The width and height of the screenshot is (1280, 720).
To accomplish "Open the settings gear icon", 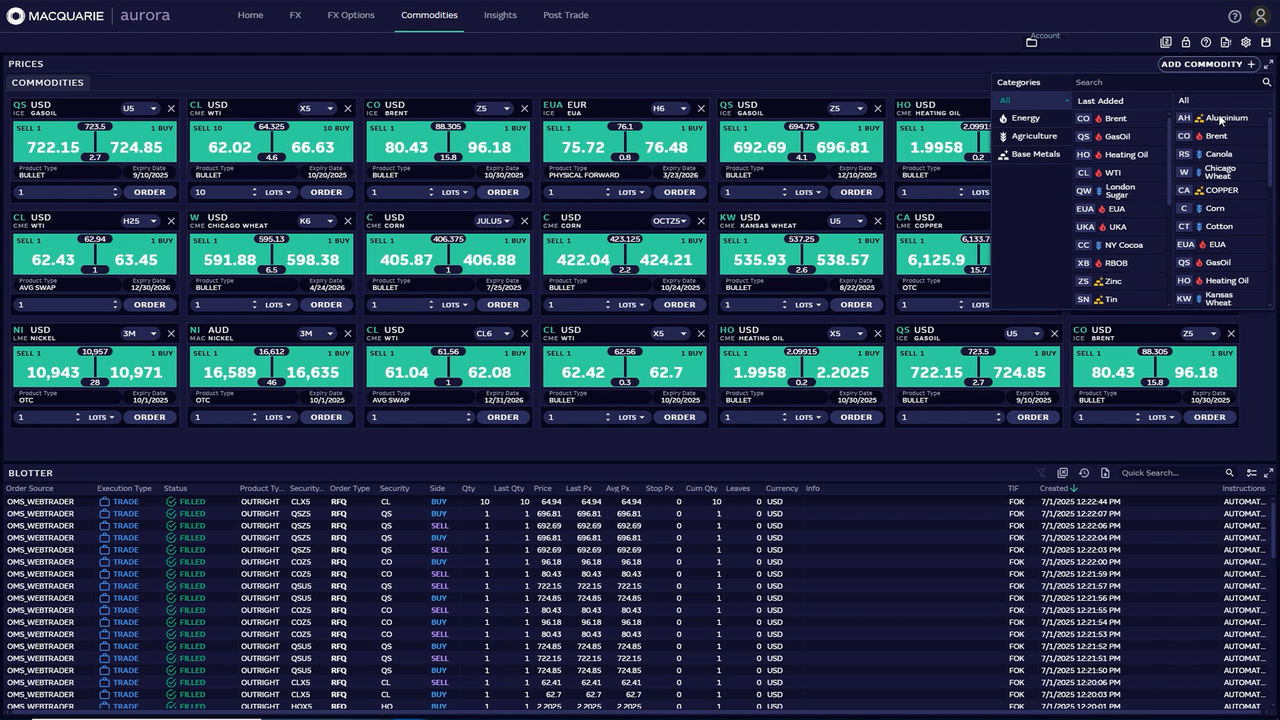I will (x=1246, y=43).
